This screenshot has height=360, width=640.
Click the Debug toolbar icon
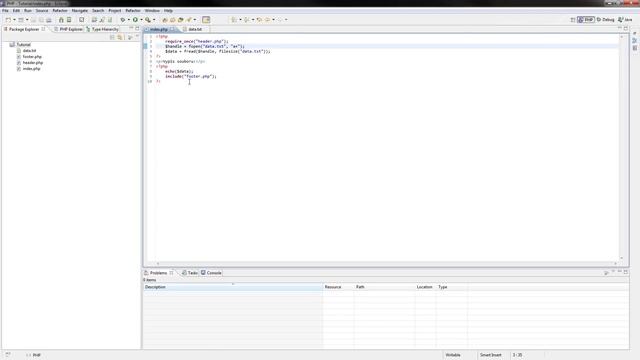(x=122, y=20)
